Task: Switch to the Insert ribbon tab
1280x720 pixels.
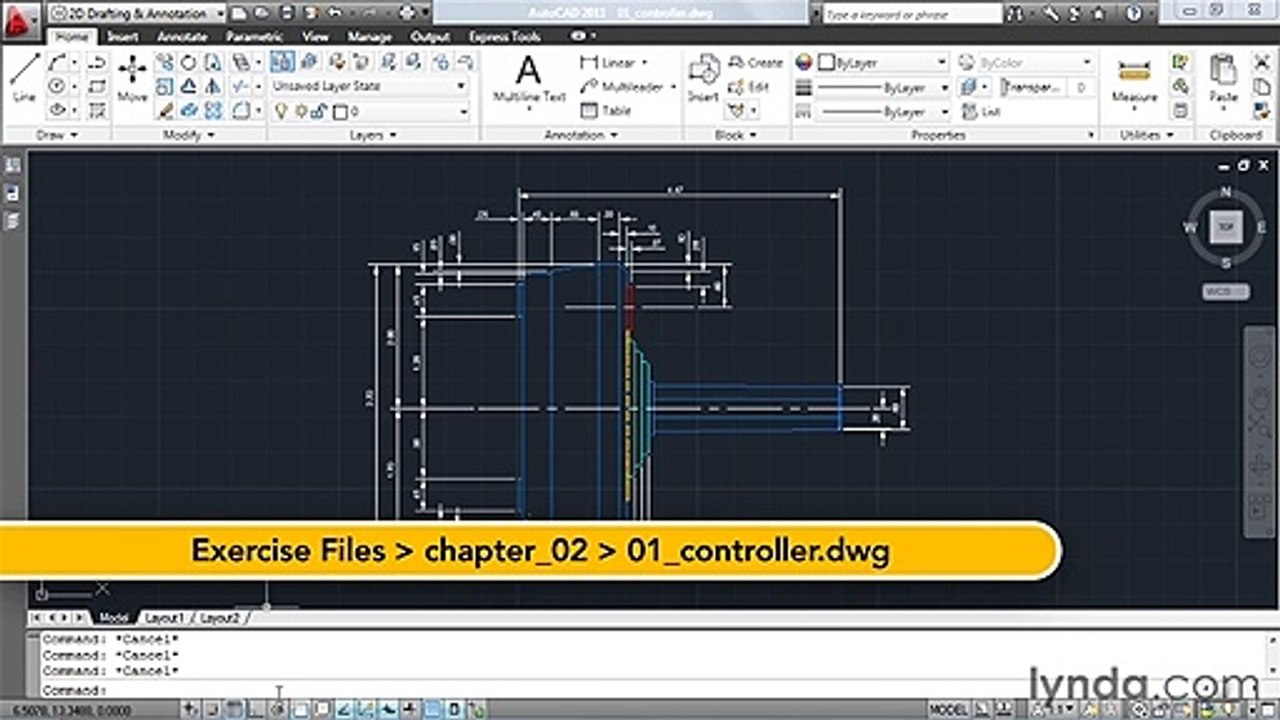Action: [x=122, y=36]
